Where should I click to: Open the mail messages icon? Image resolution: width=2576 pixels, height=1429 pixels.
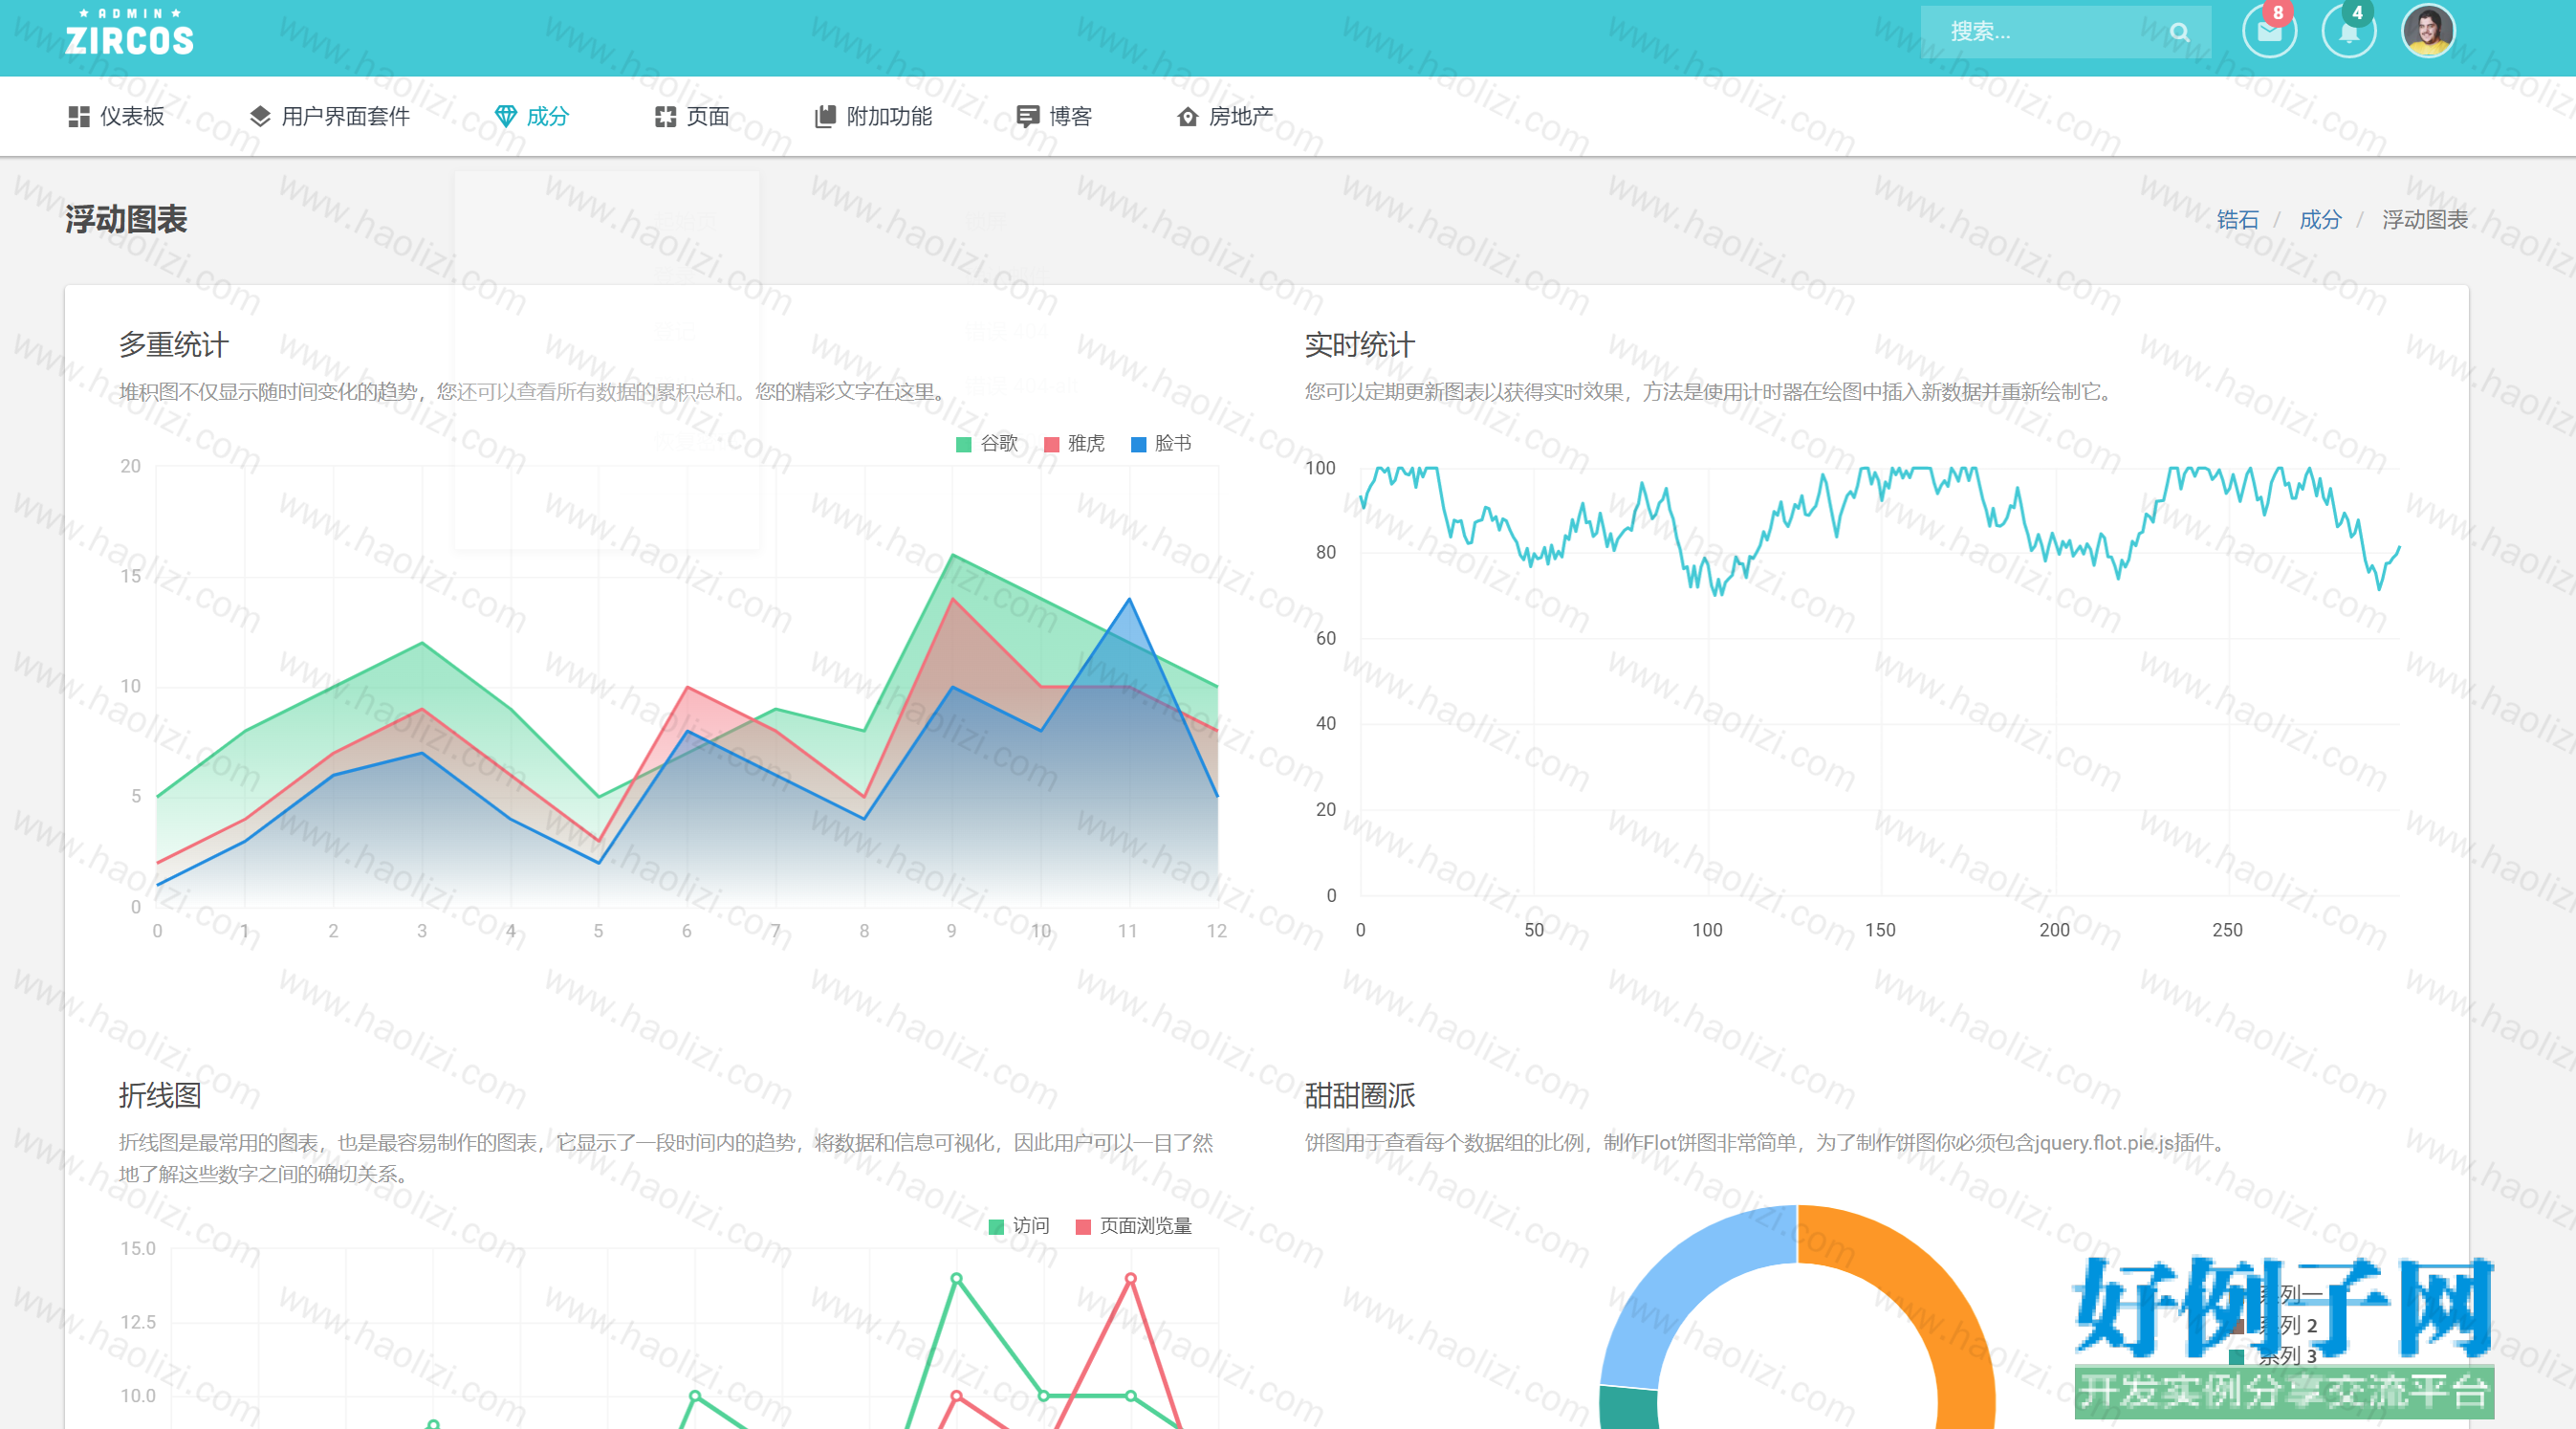pos(2269,31)
